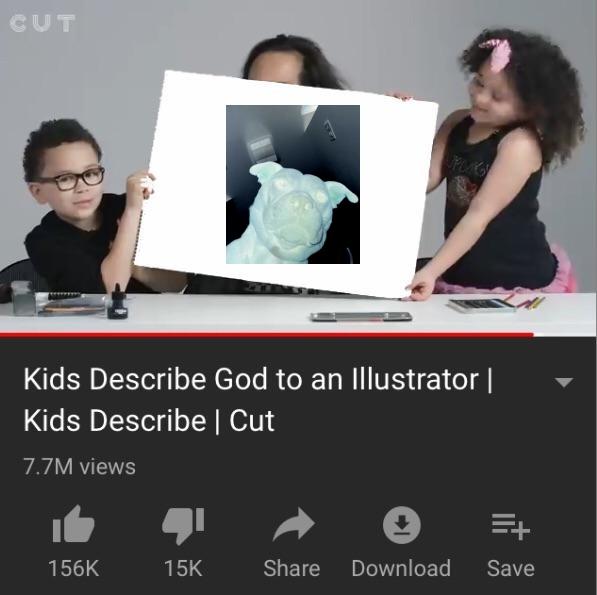This screenshot has width=597, height=595.
Task: Tap the Save label
Action: [x=511, y=568]
